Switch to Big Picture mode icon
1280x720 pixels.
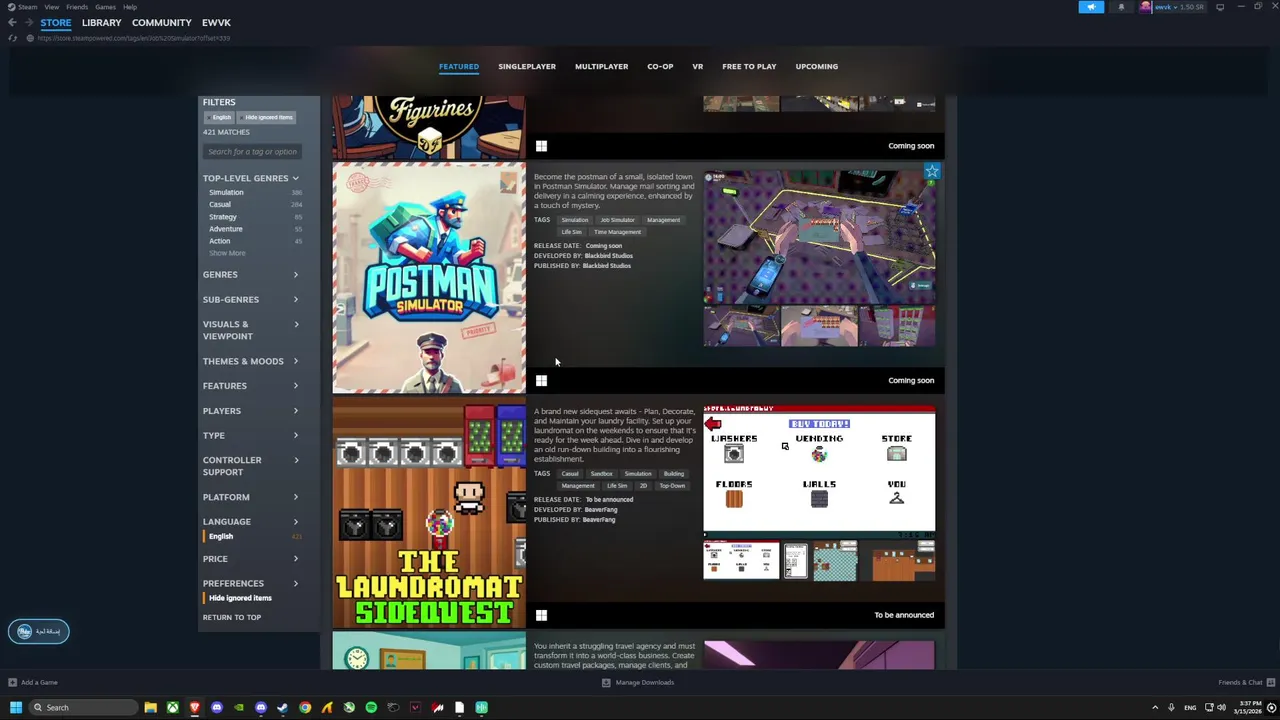pyautogui.click(x=1220, y=7)
